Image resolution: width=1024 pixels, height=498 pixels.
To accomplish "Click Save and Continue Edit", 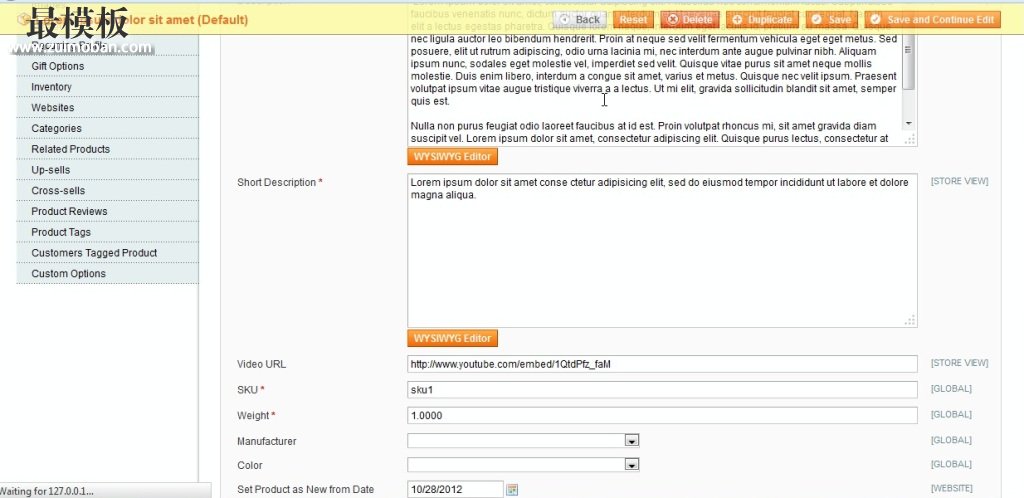I will click(932, 19).
